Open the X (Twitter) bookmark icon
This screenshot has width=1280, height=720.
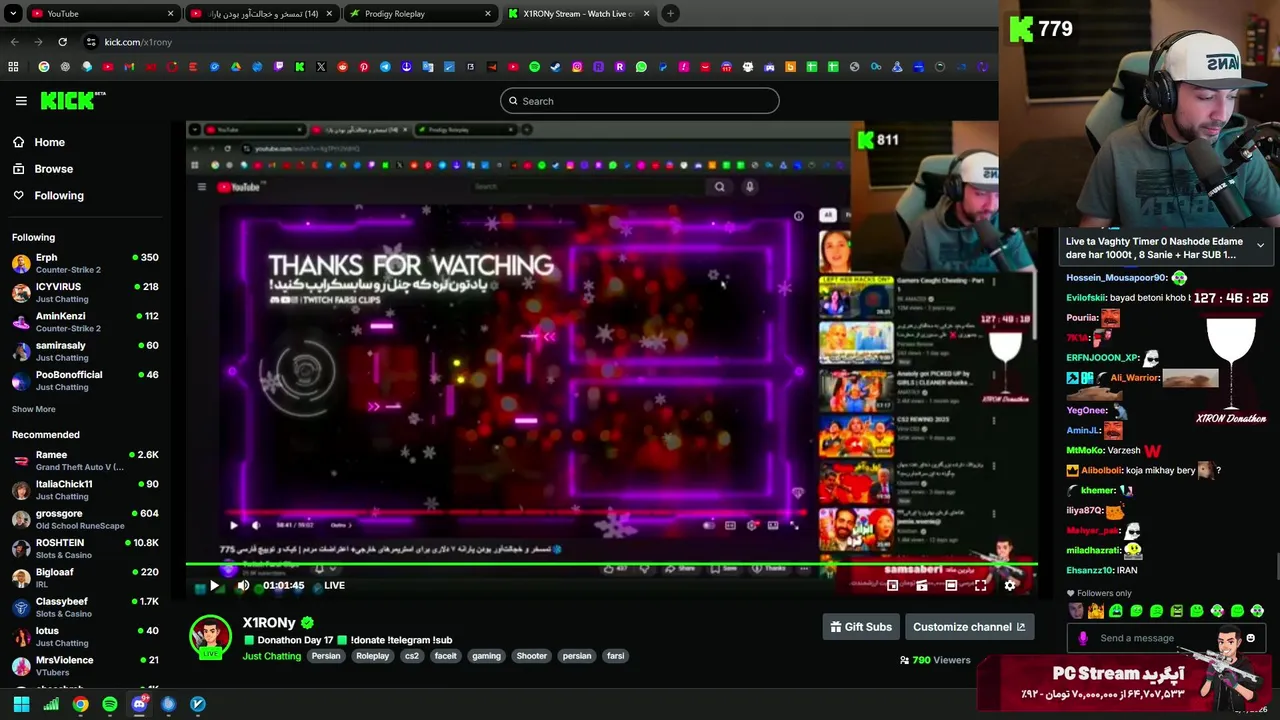(321, 67)
